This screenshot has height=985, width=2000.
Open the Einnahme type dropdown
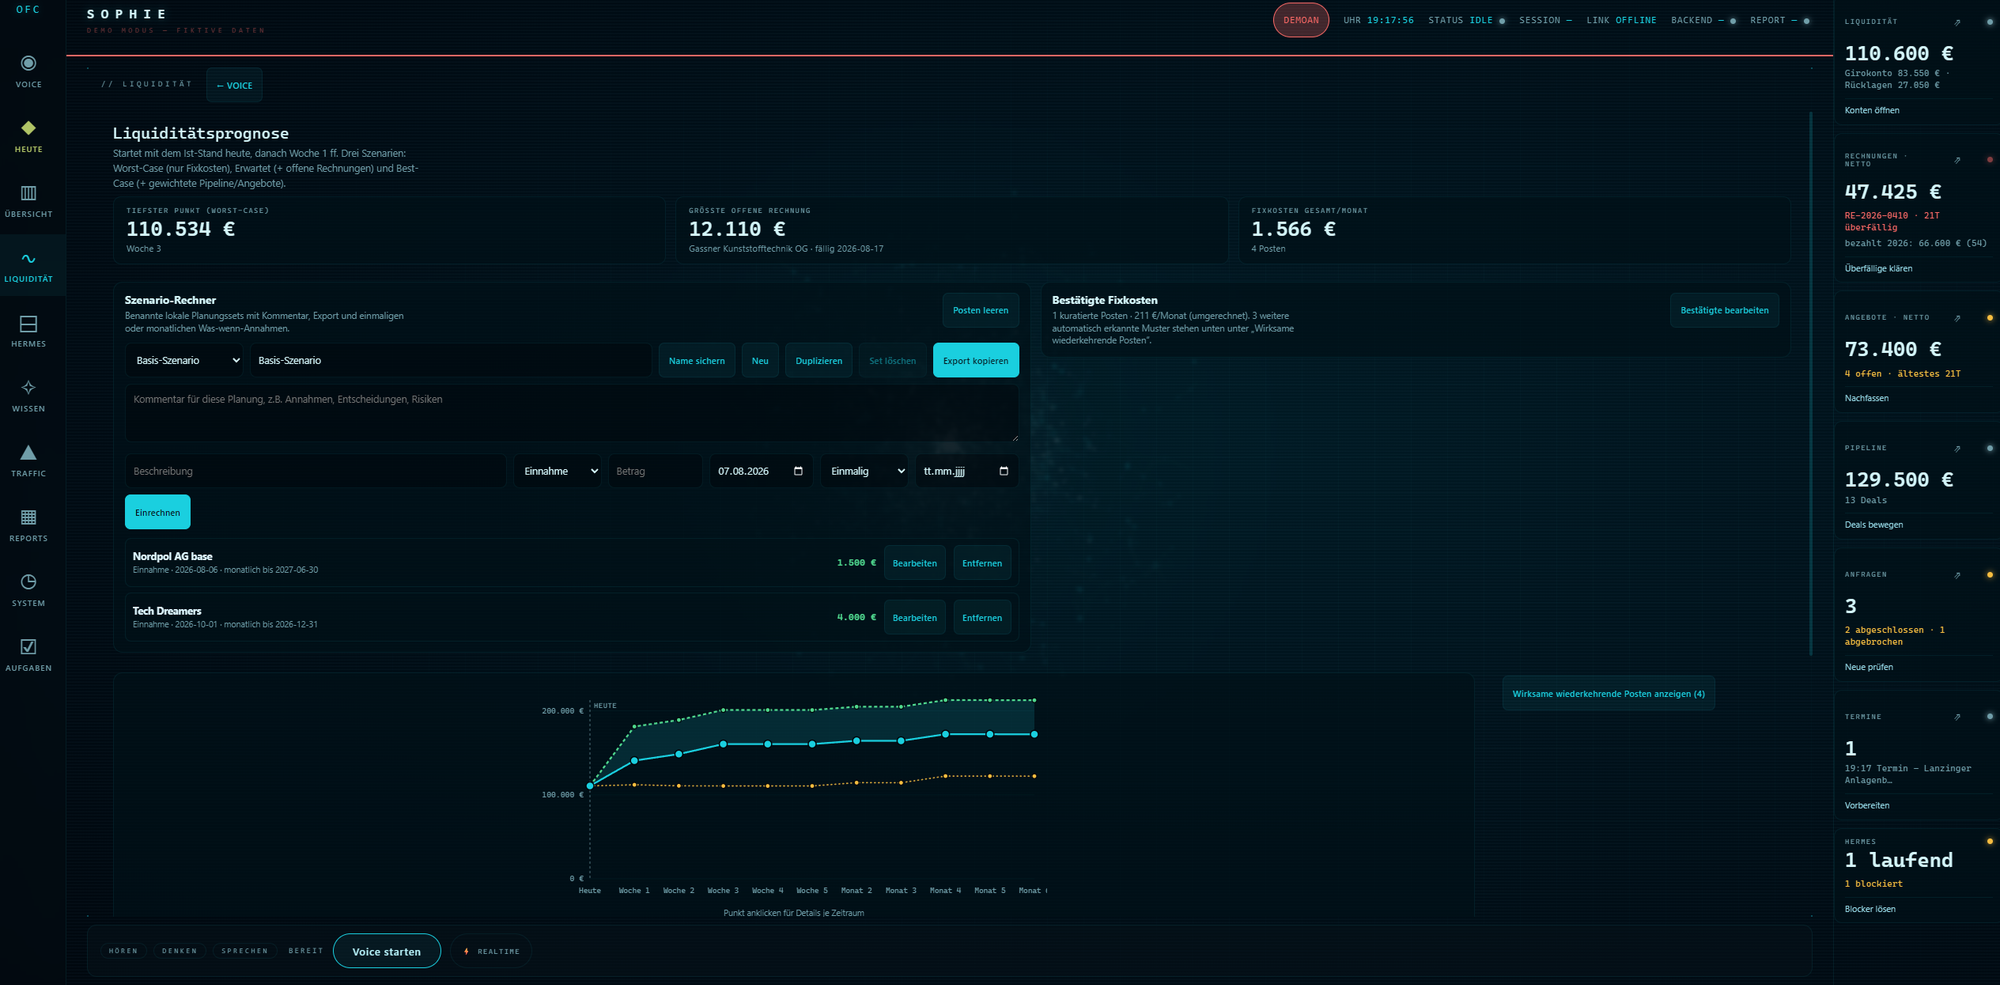pos(558,471)
